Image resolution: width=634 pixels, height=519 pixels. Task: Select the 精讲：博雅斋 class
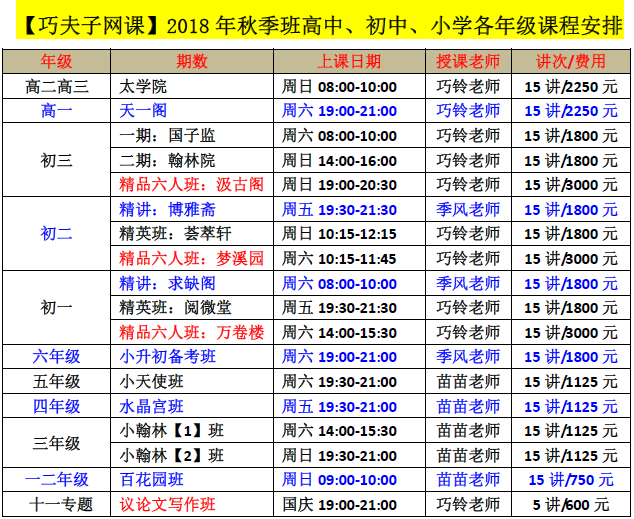tap(167, 209)
